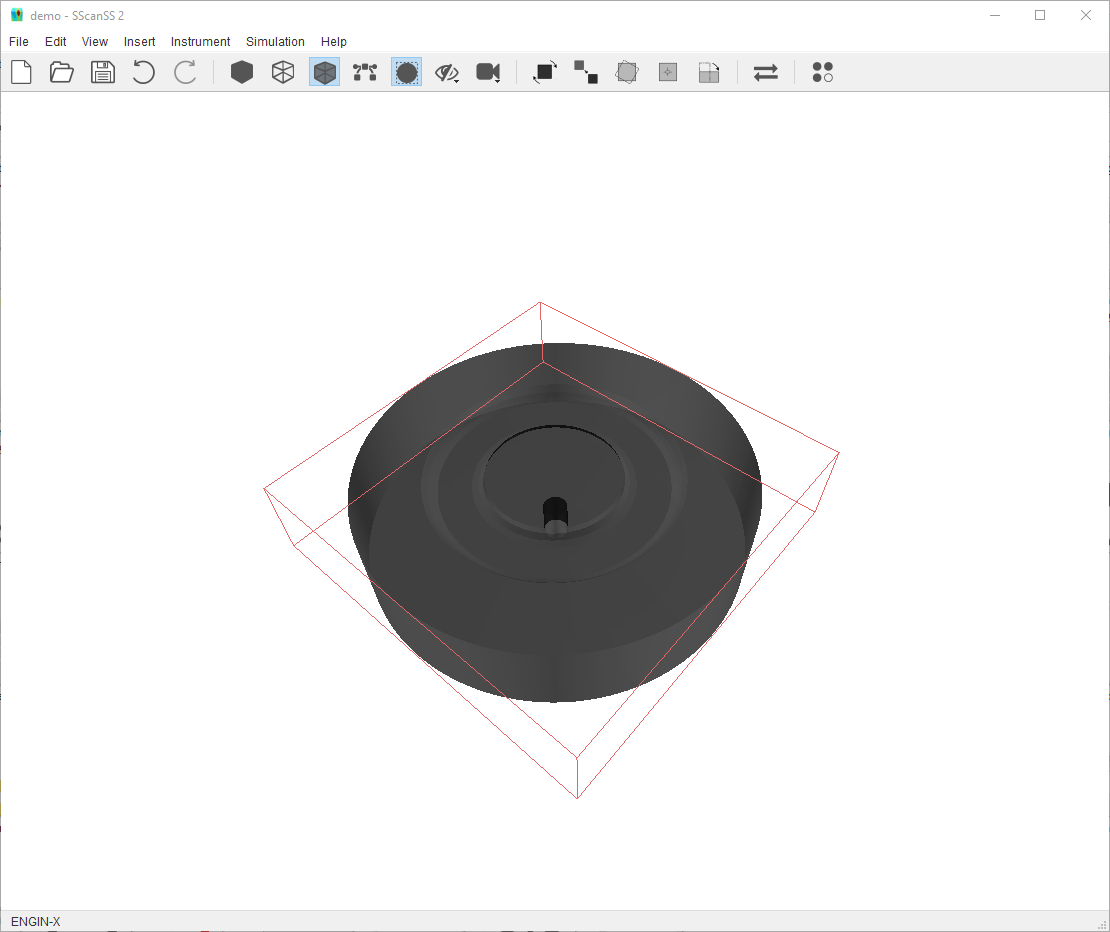Open the Instrument menu

(x=200, y=42)
